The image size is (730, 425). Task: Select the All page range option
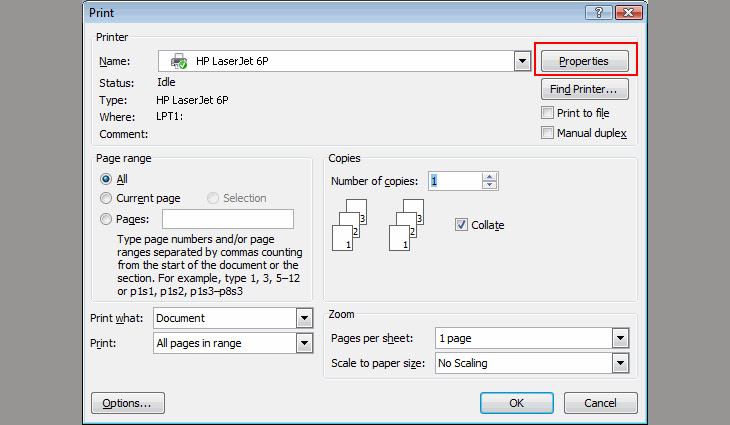coord(106,179)
